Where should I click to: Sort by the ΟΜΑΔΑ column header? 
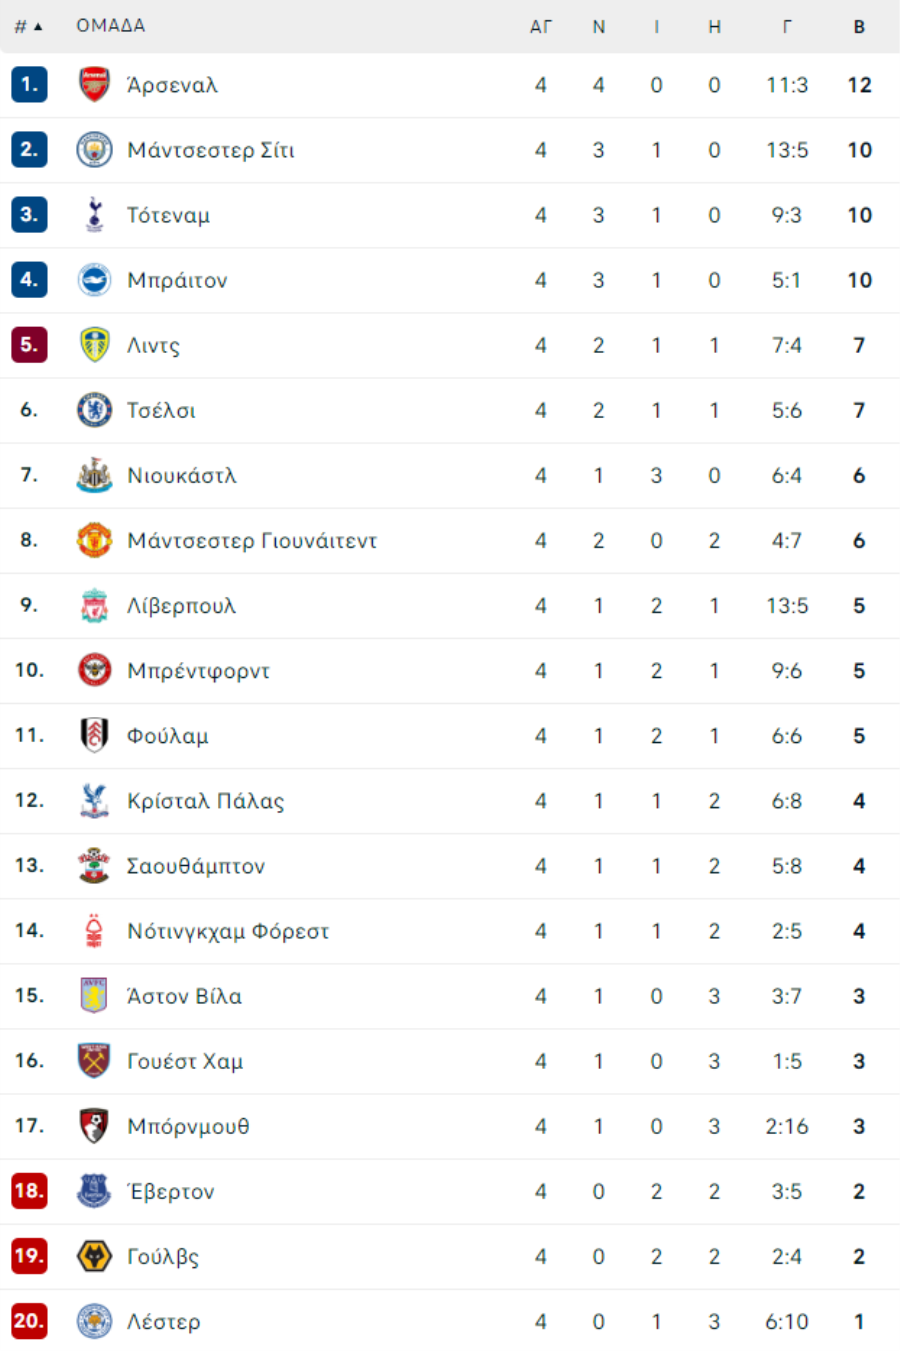(111, 26)
